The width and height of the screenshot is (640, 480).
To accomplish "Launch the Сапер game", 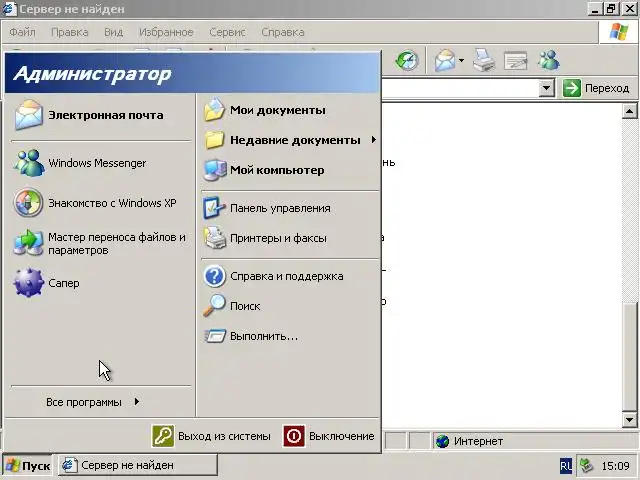I will click(100, 282).
